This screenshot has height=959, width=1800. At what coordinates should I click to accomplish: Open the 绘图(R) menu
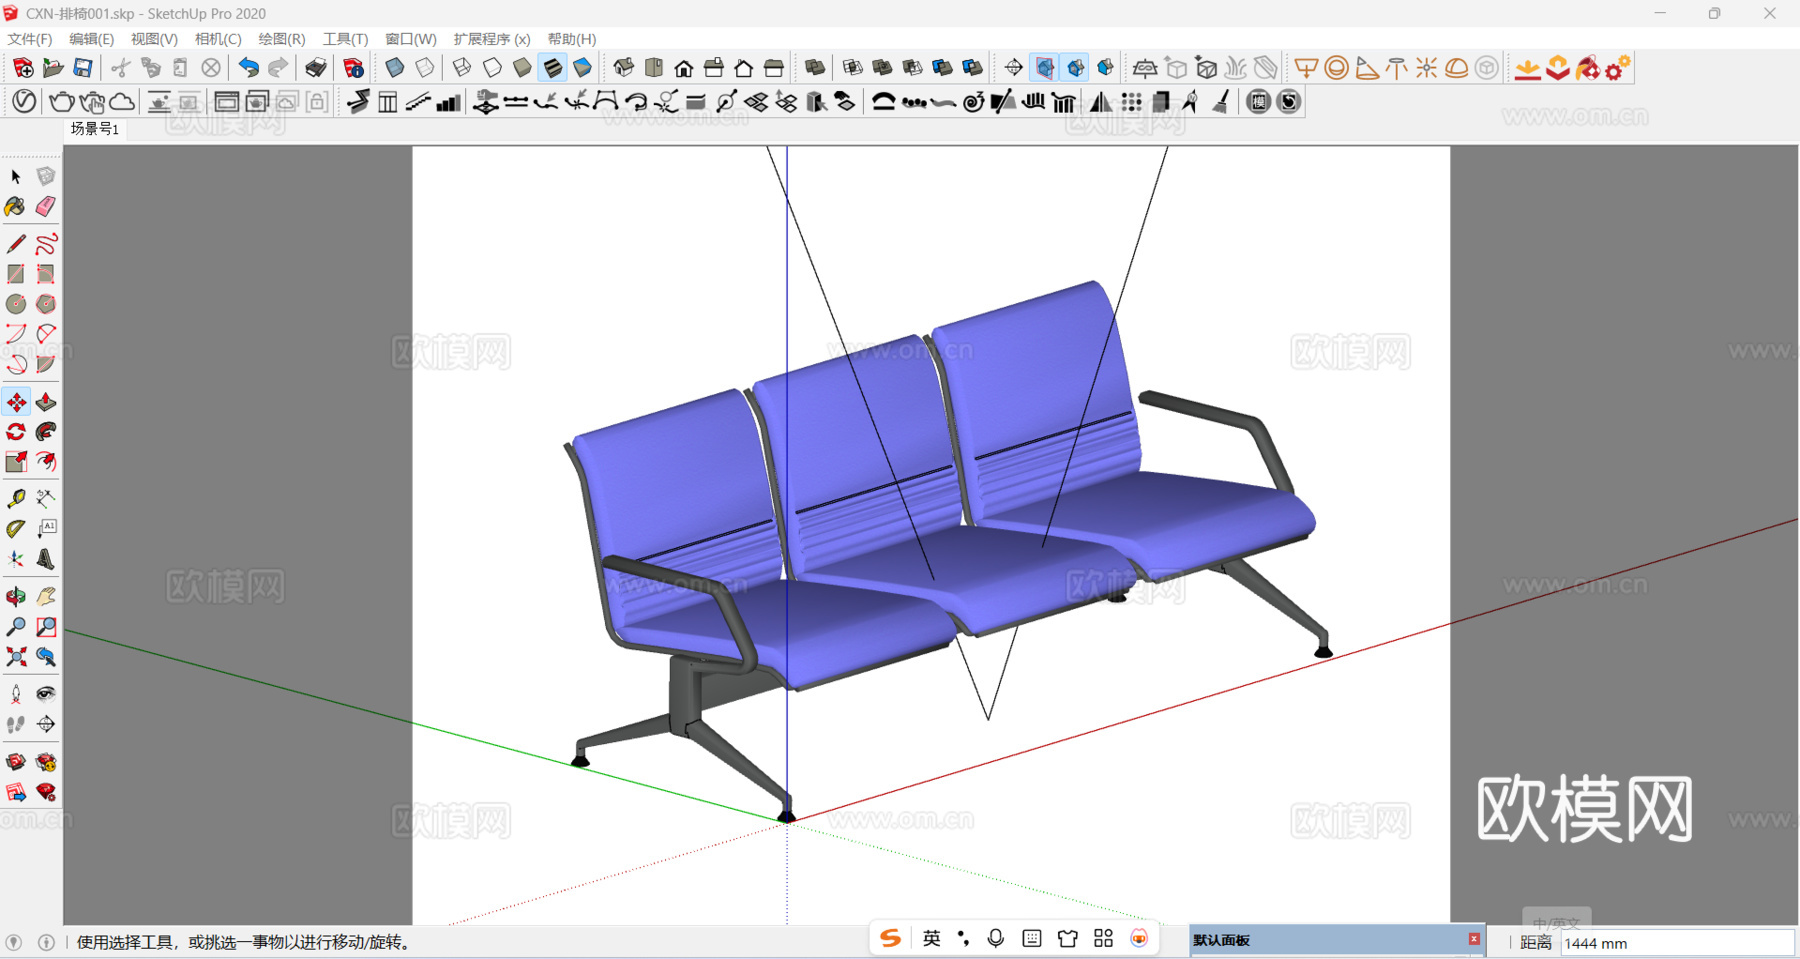282,39
